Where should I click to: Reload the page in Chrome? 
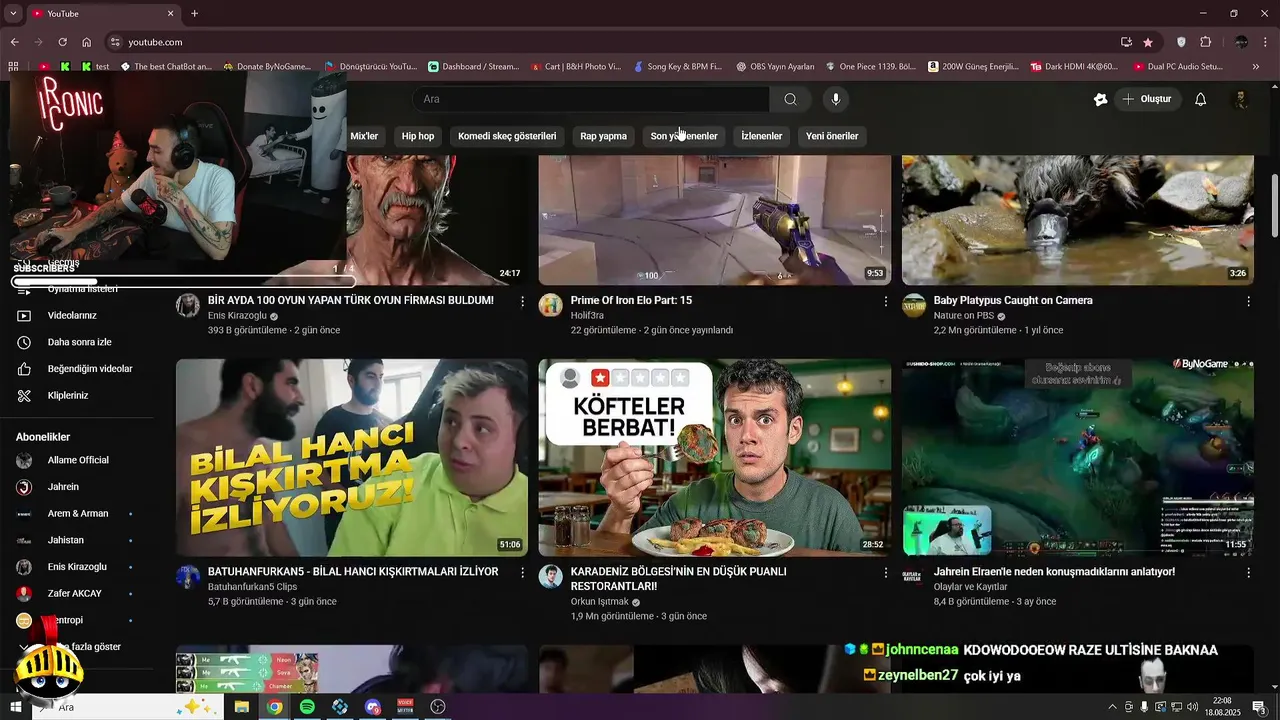point(62,42)
